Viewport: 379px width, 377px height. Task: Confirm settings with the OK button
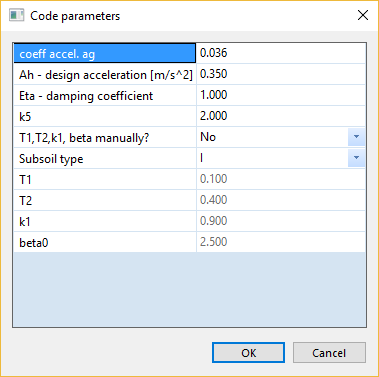tap(248, 353)
